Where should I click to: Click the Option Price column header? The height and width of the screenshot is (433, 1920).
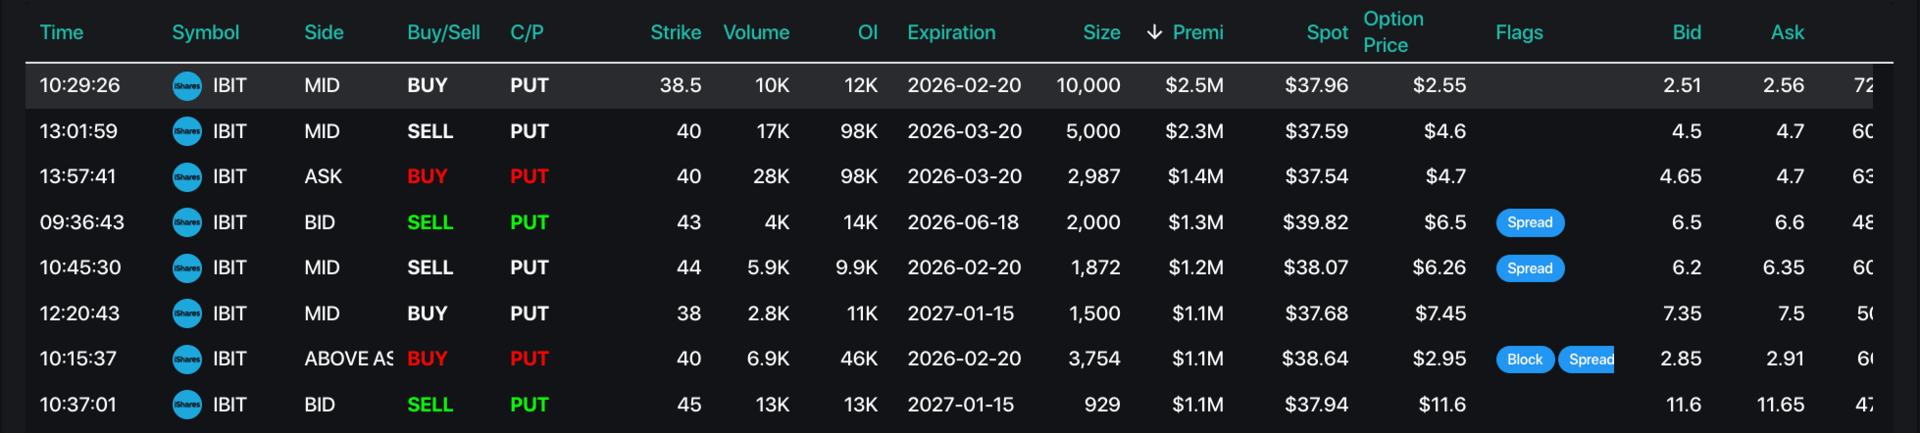[1392, 32]
